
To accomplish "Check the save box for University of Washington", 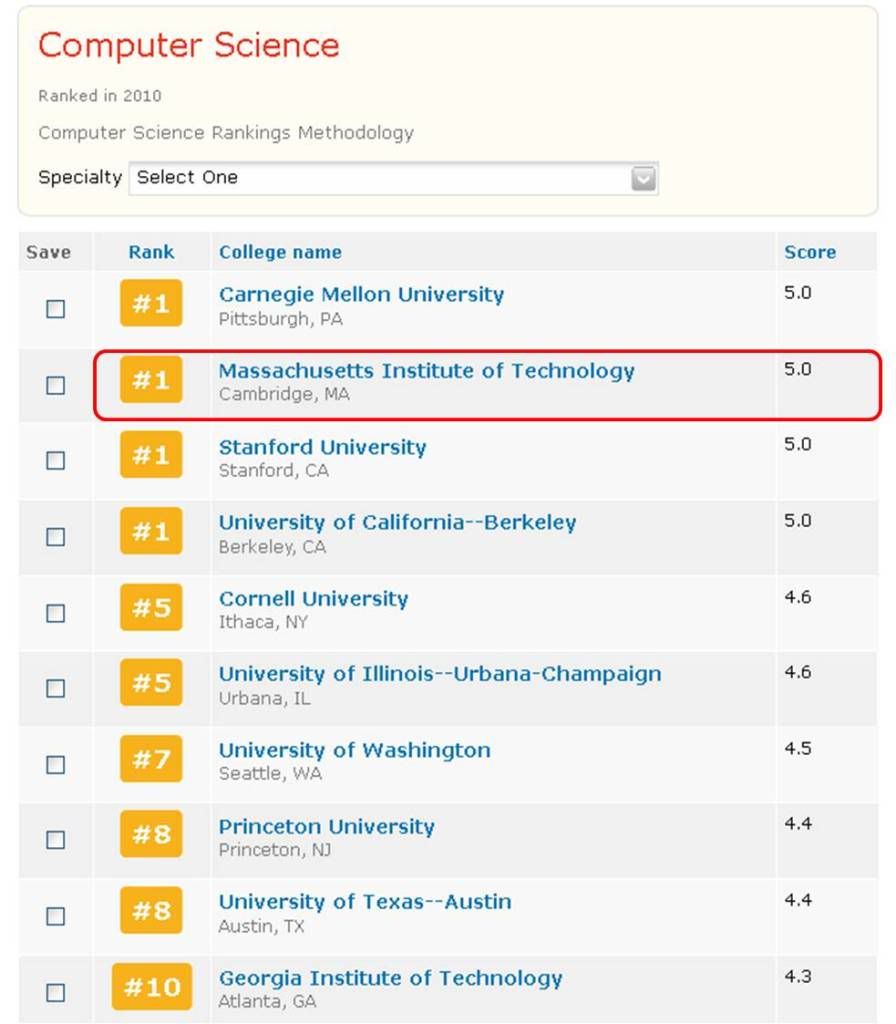I will pyautogui.click(x=56, y=764).
